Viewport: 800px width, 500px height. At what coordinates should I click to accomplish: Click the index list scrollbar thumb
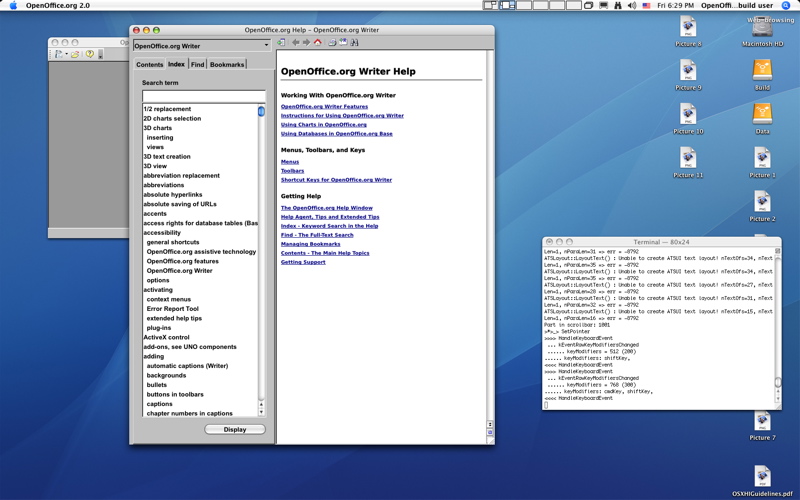(x=261, y=111)
